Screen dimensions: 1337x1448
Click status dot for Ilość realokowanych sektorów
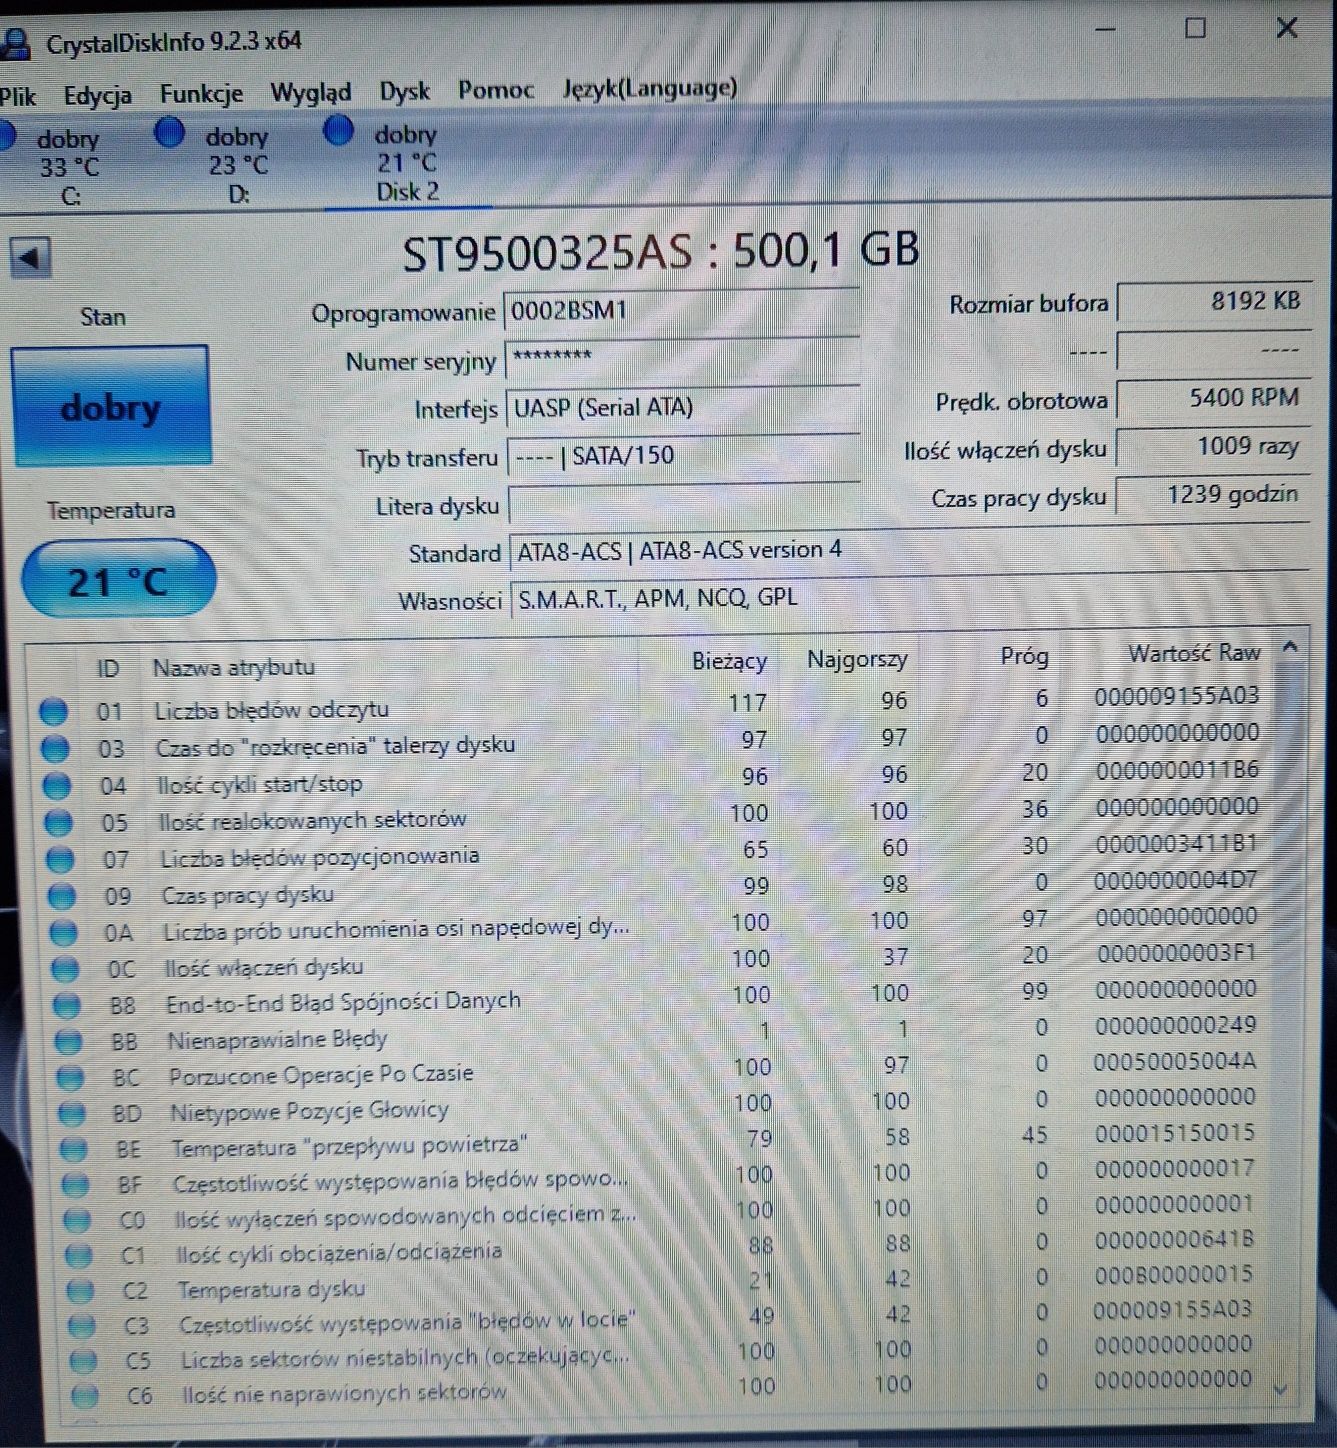[59, 822]
